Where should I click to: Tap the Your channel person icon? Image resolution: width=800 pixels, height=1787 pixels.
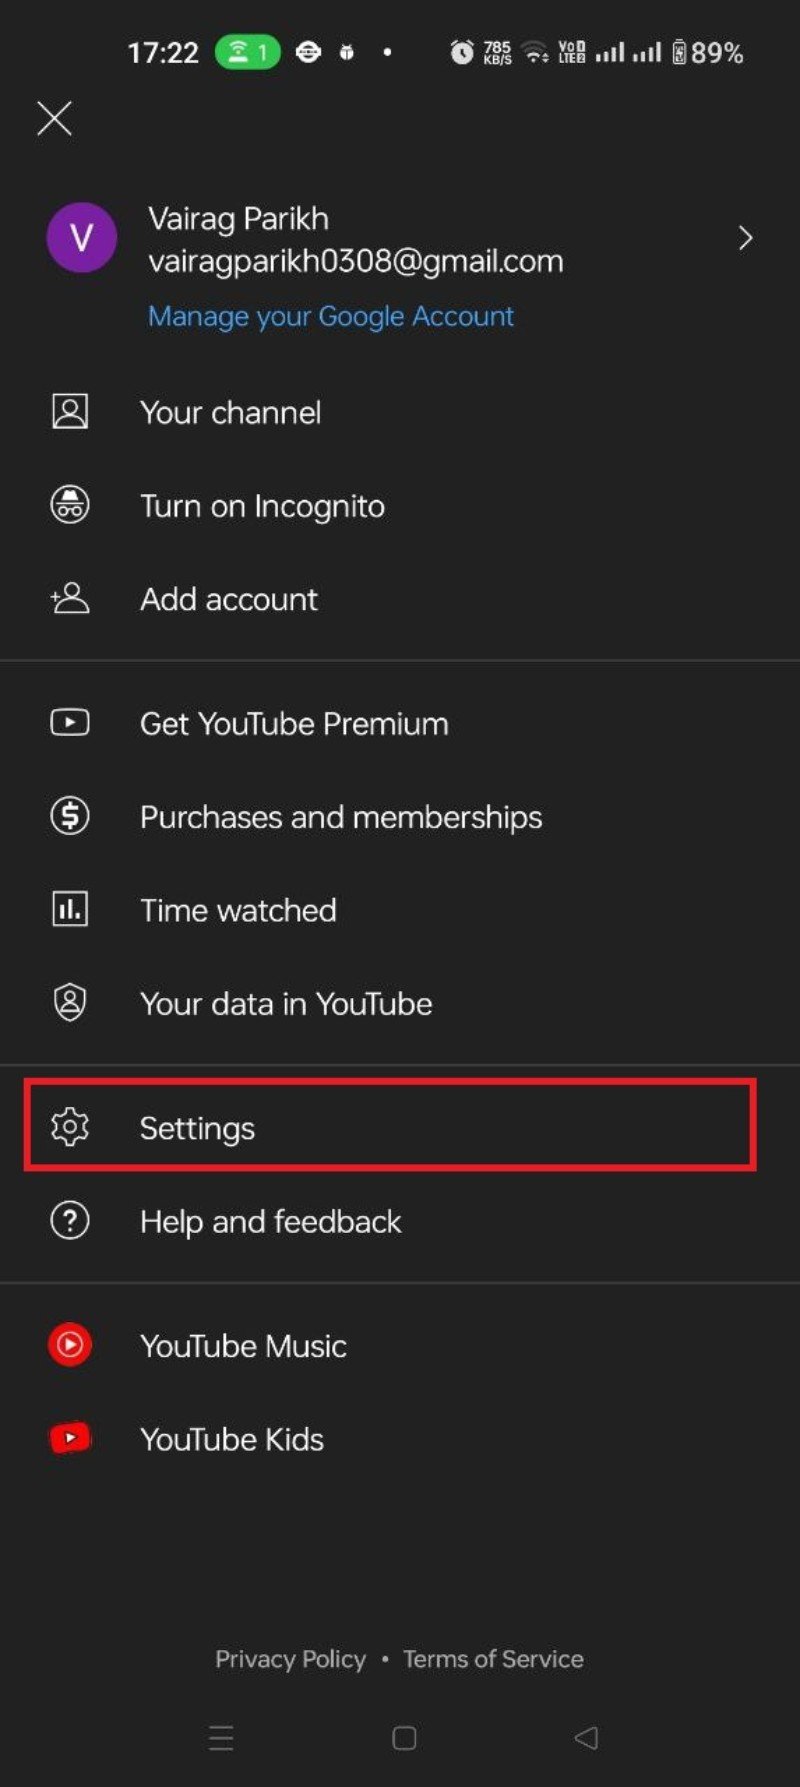click(70, 412)
